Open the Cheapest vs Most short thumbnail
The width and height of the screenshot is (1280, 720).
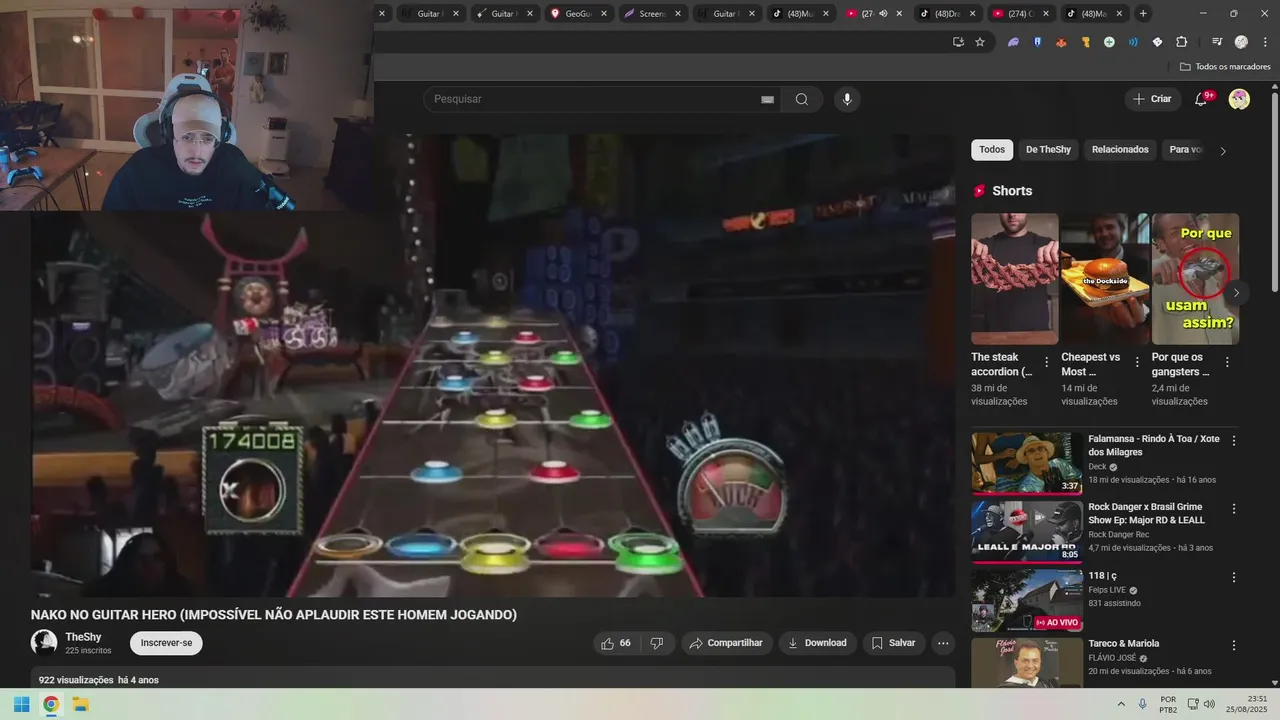tap(1104, 279)
